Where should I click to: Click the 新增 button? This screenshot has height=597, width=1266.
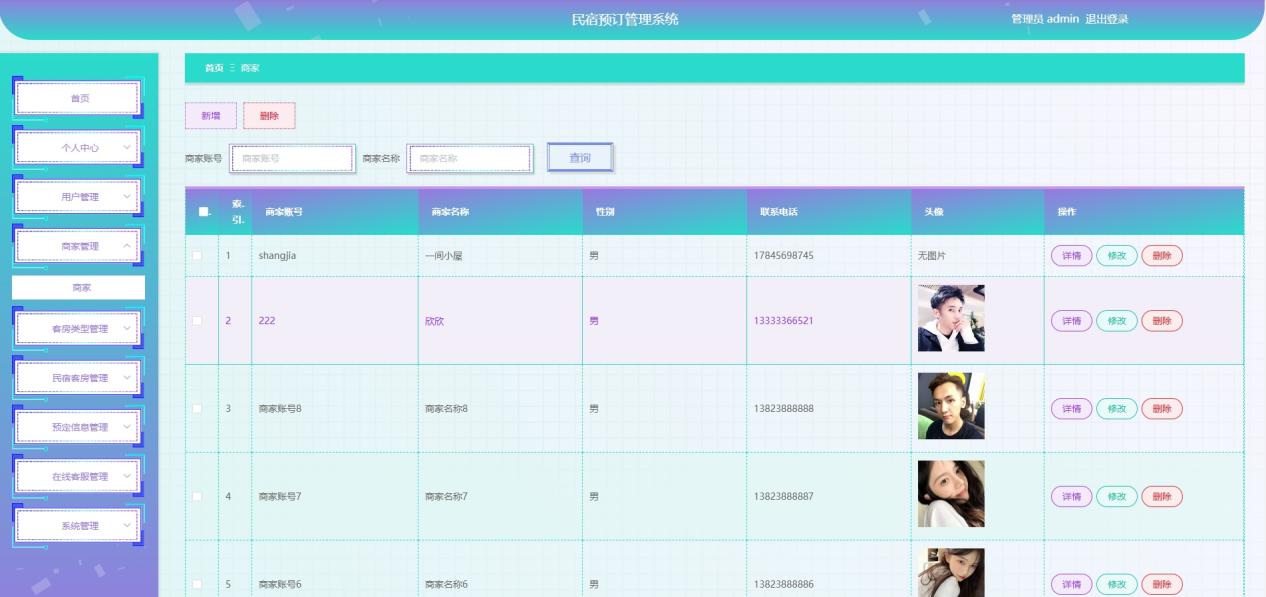211,116
